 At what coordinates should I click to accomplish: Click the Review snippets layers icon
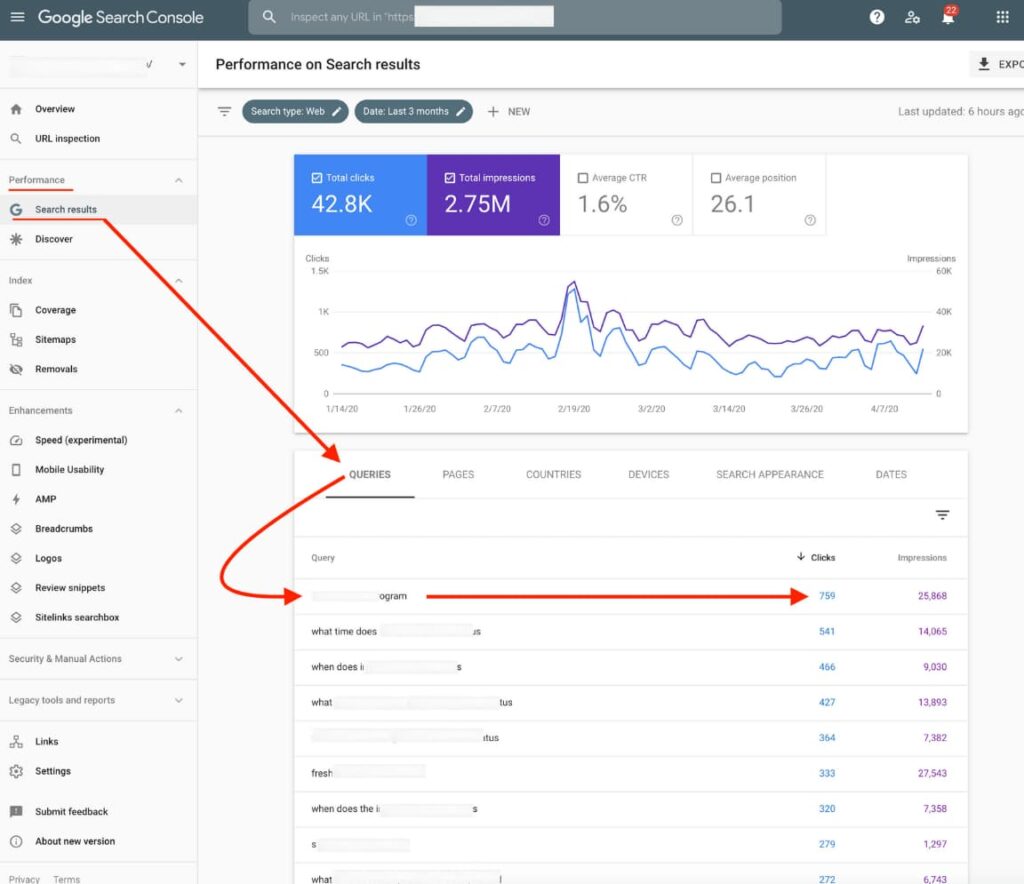tap(16, 588)
